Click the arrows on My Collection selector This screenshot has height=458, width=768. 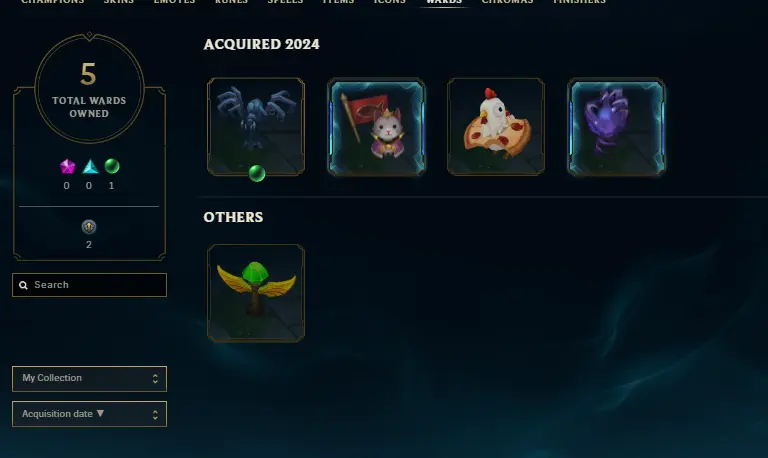tap(155, 379)
